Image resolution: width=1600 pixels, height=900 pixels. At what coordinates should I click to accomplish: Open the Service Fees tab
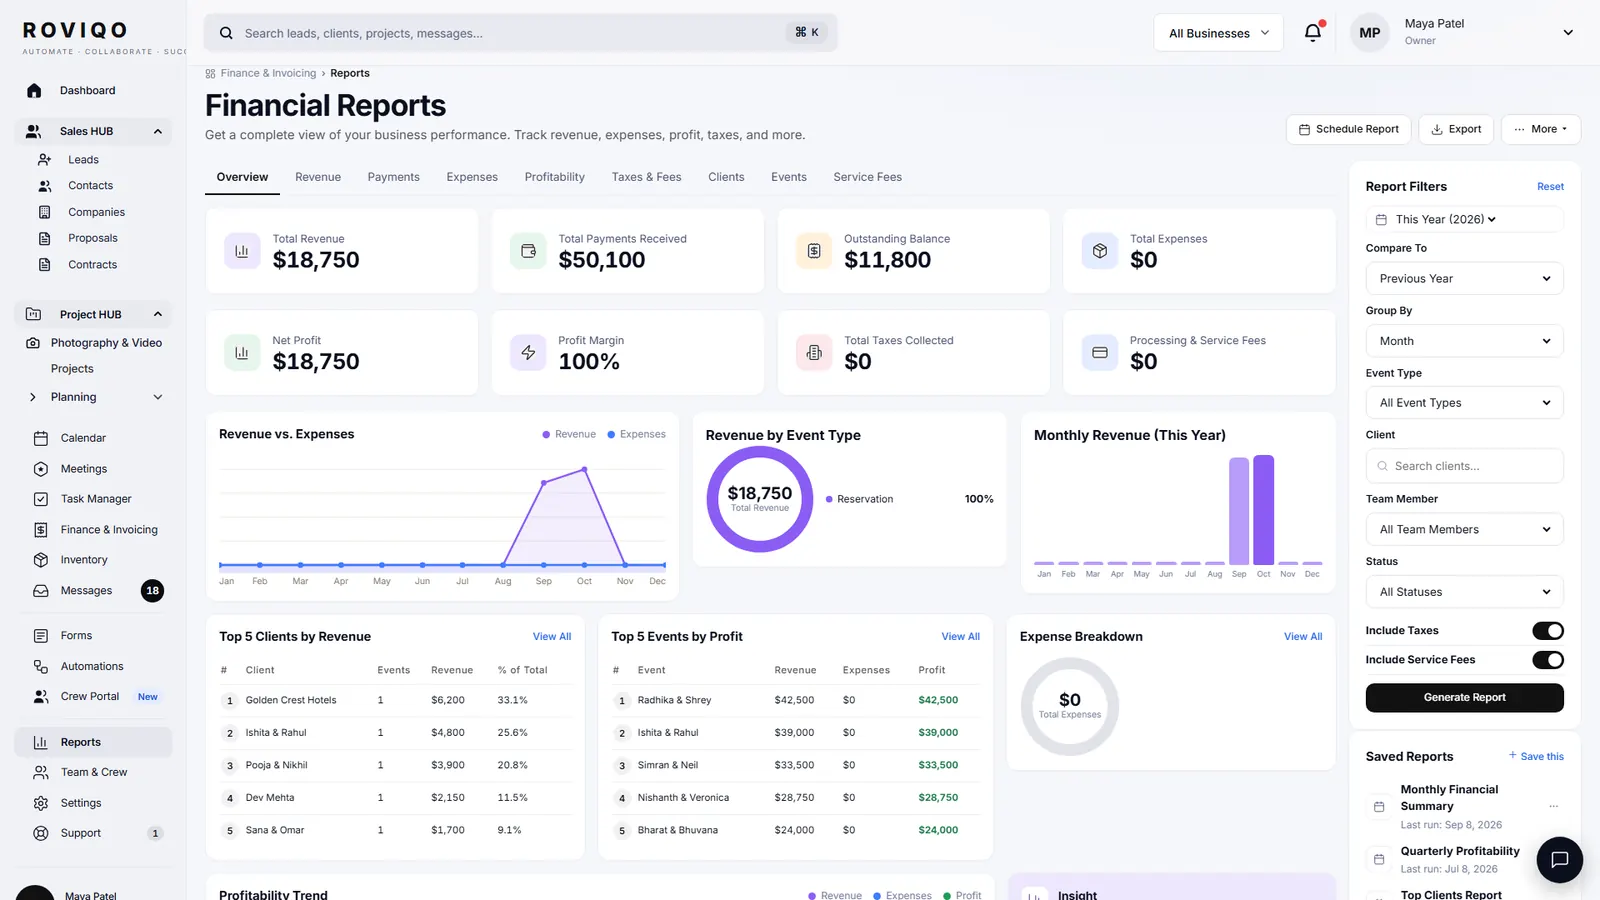[x=867, y=177]
